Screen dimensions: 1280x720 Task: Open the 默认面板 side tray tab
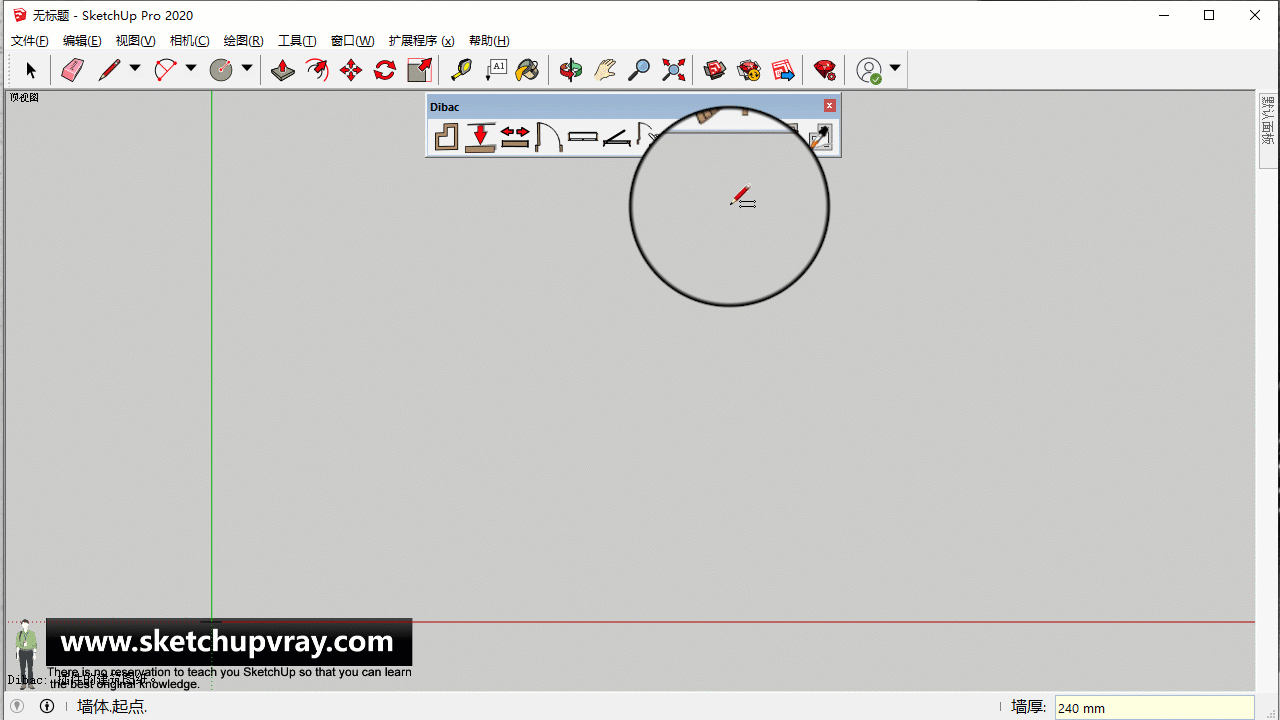1268,121
